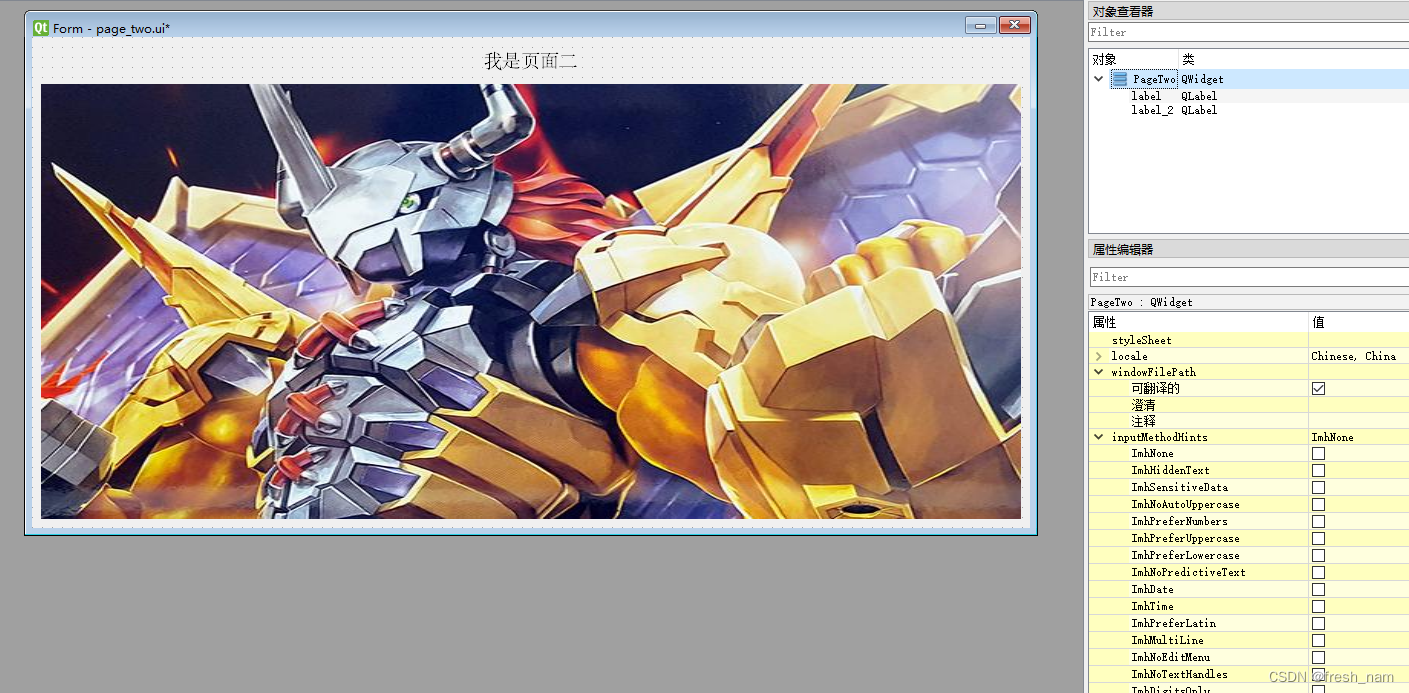Screen dimensions: 1409x693
Task: Toggle the ImhNoAutoUppercase checkbox
Action: (1318, 504)
